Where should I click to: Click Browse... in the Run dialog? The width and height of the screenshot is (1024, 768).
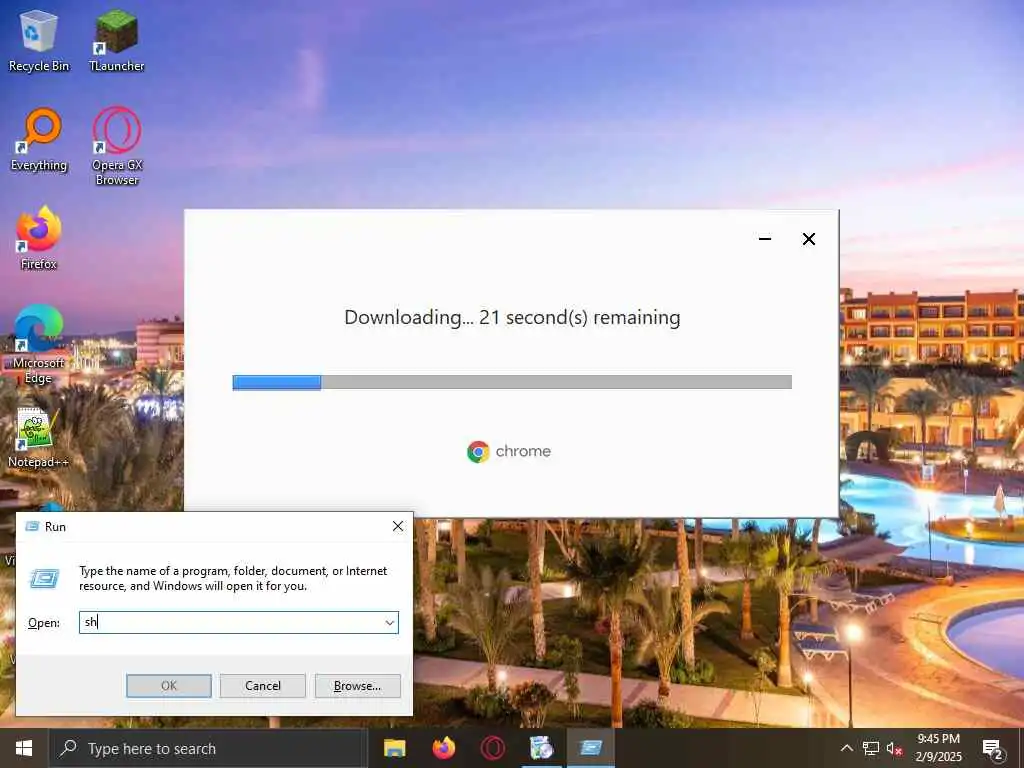coord(357,686)
